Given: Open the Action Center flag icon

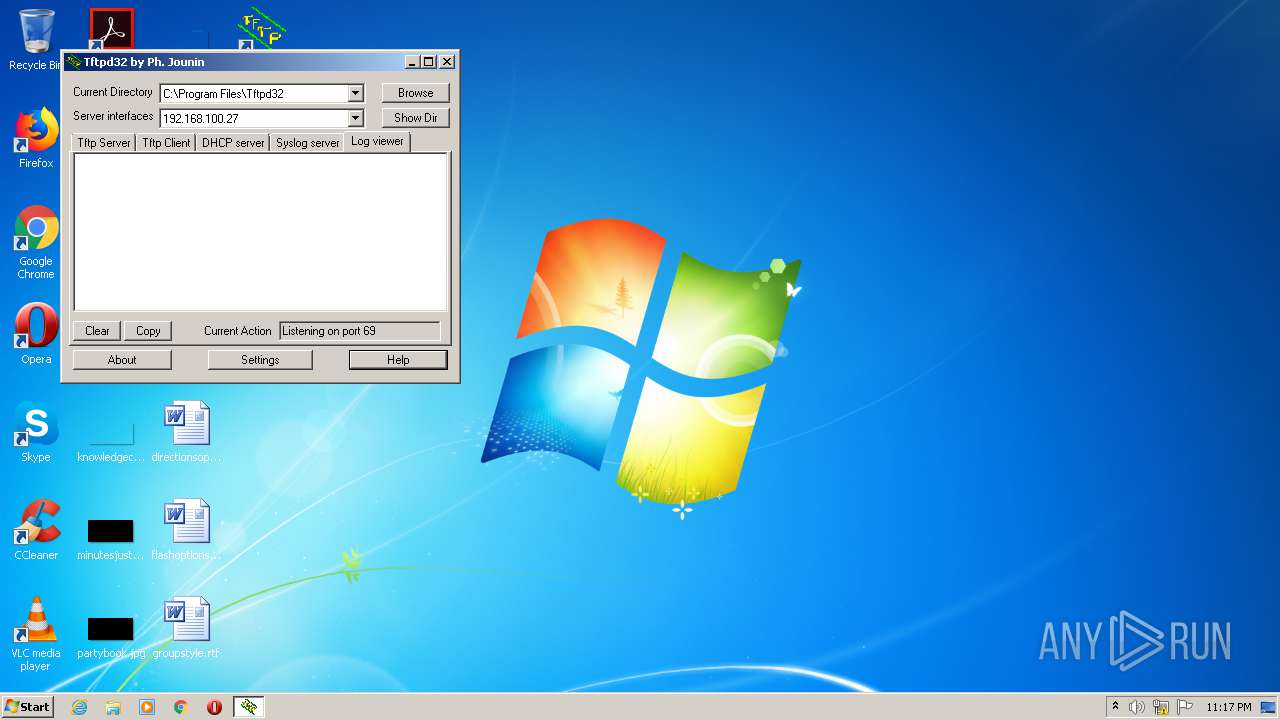Looking at the screenshot, I should 1185,707.
